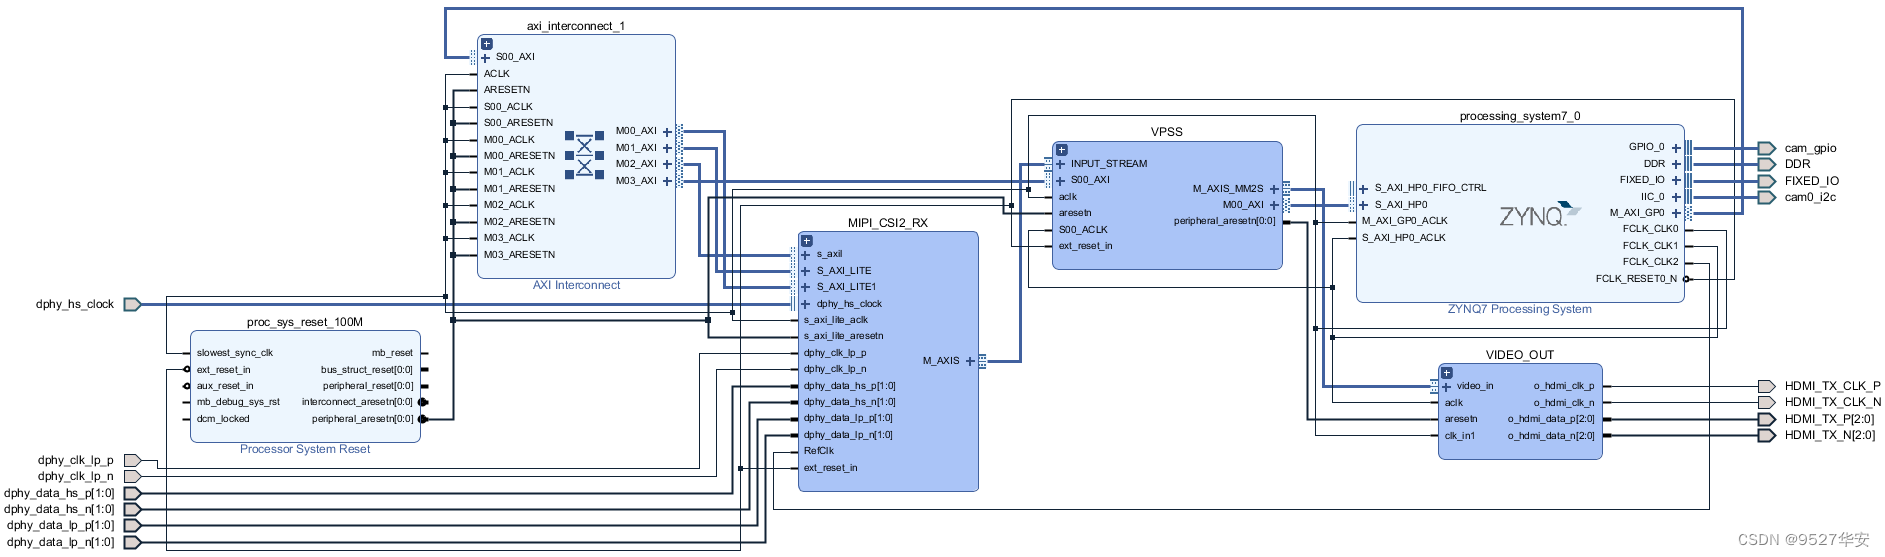
Task: Select the HDMI_TX_CLK_N output port symbol
Action: [x=1767, y=402]
